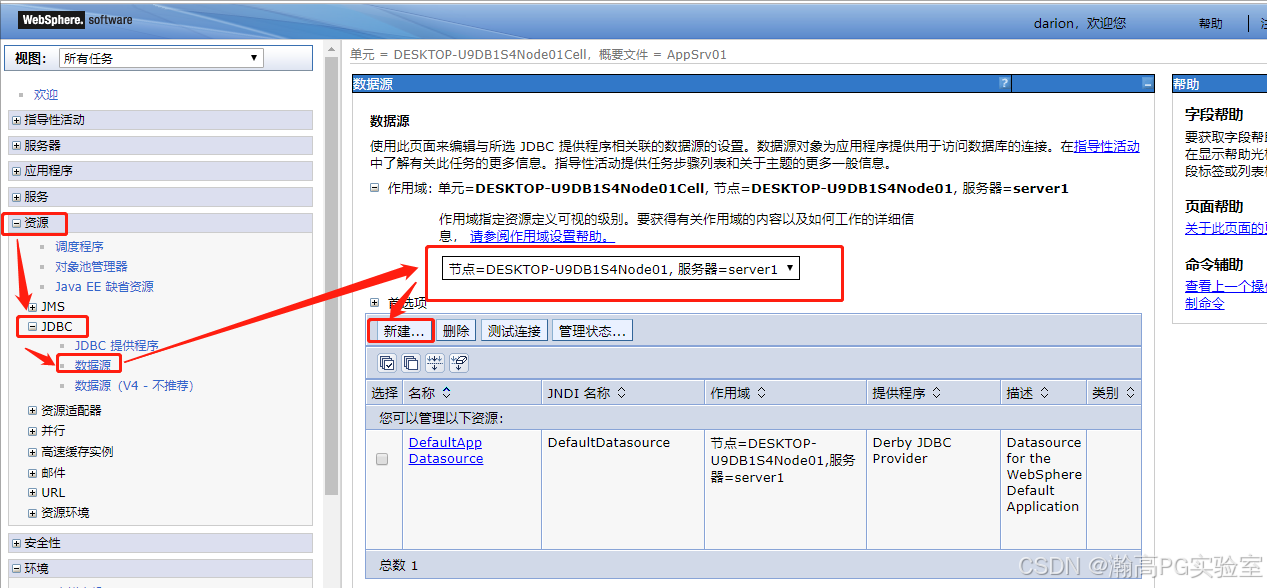Image resolution: width=1267 pixels, height=588 pixels.
Task: Open 关于此页面的 help link
Action: [x=1226, y=228]
